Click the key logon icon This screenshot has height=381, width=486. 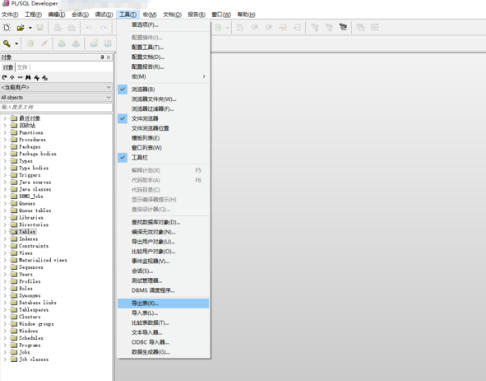(x=7, y=44)
